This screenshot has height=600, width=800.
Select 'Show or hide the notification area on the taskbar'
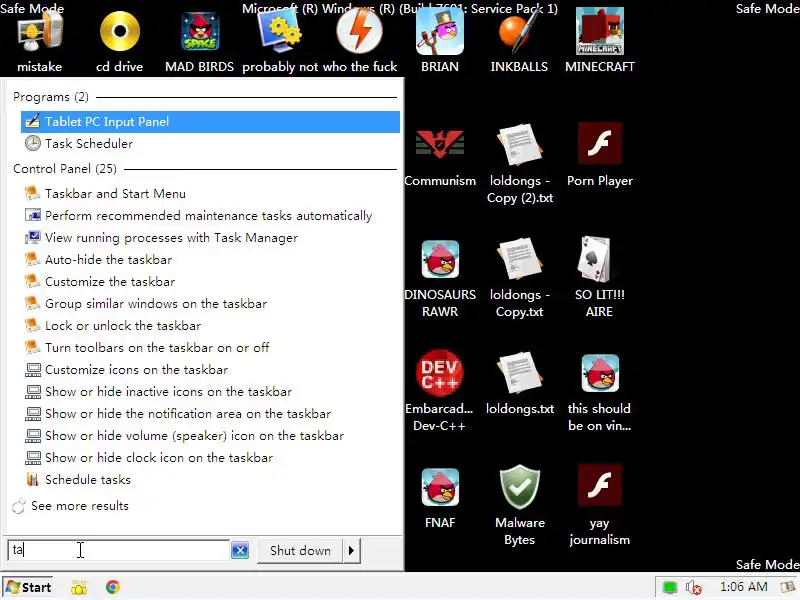pyautogui.click(x=210, y=413)
